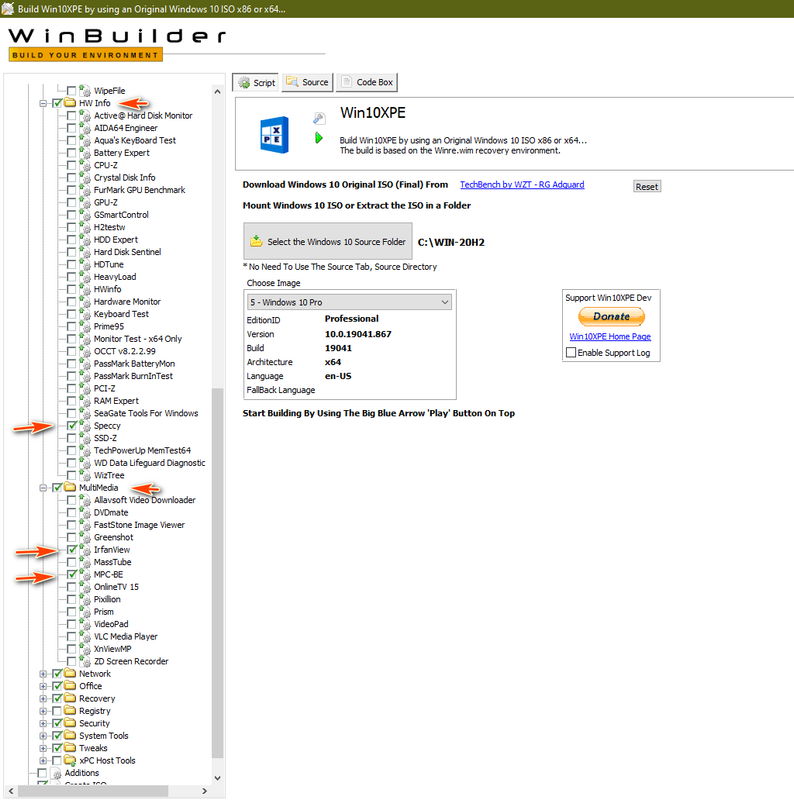Select the Hard Disk Sentinel tree row

(127, 252)
